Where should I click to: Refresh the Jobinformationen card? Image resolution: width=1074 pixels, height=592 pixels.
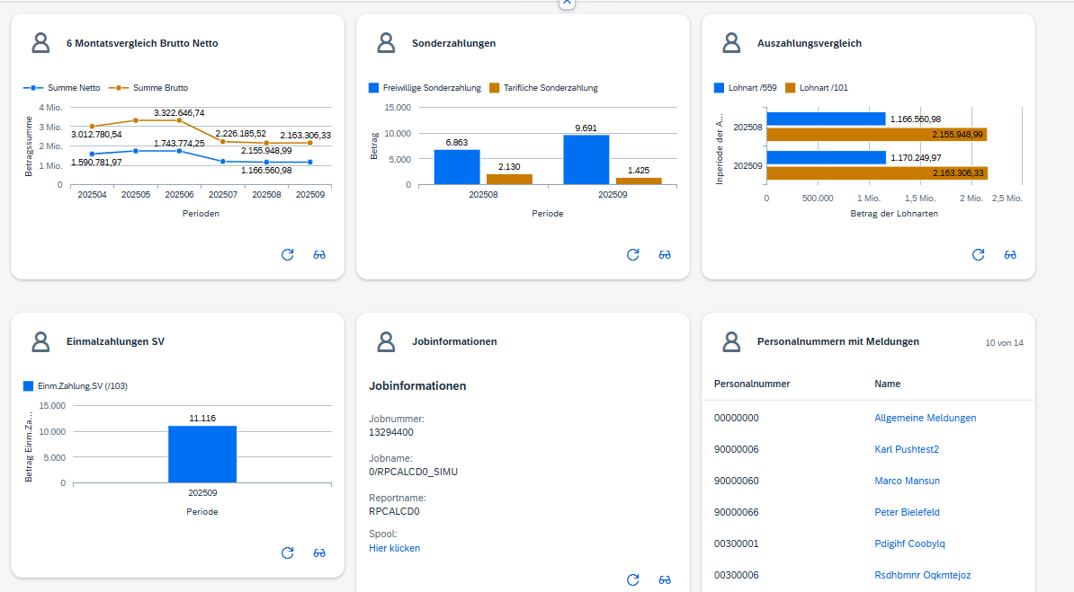point(633,579)
